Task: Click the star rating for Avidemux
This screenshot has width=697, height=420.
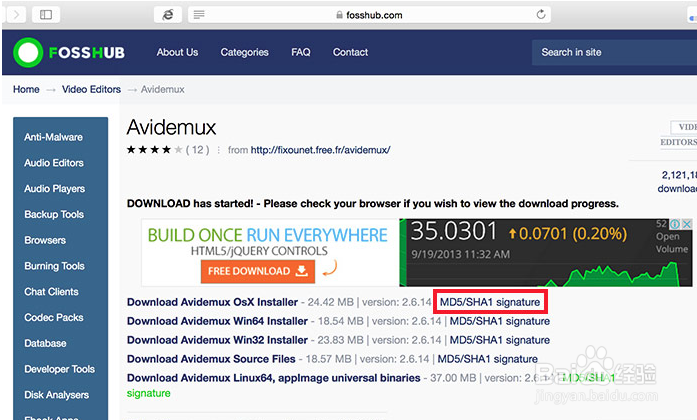Action: click(x=154, y=150)
